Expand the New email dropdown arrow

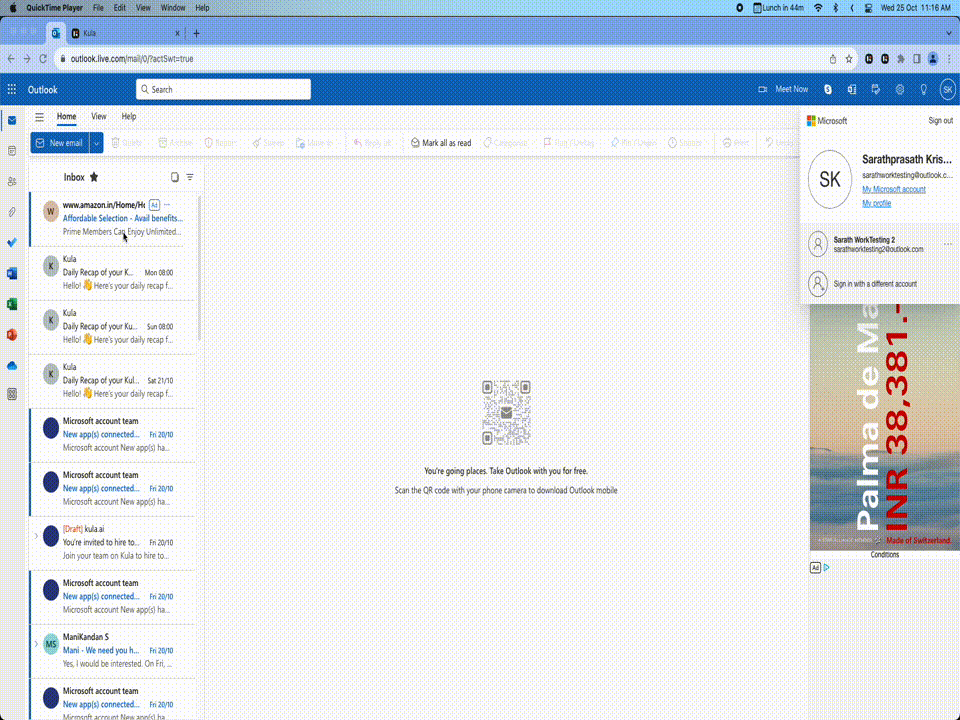96,143
